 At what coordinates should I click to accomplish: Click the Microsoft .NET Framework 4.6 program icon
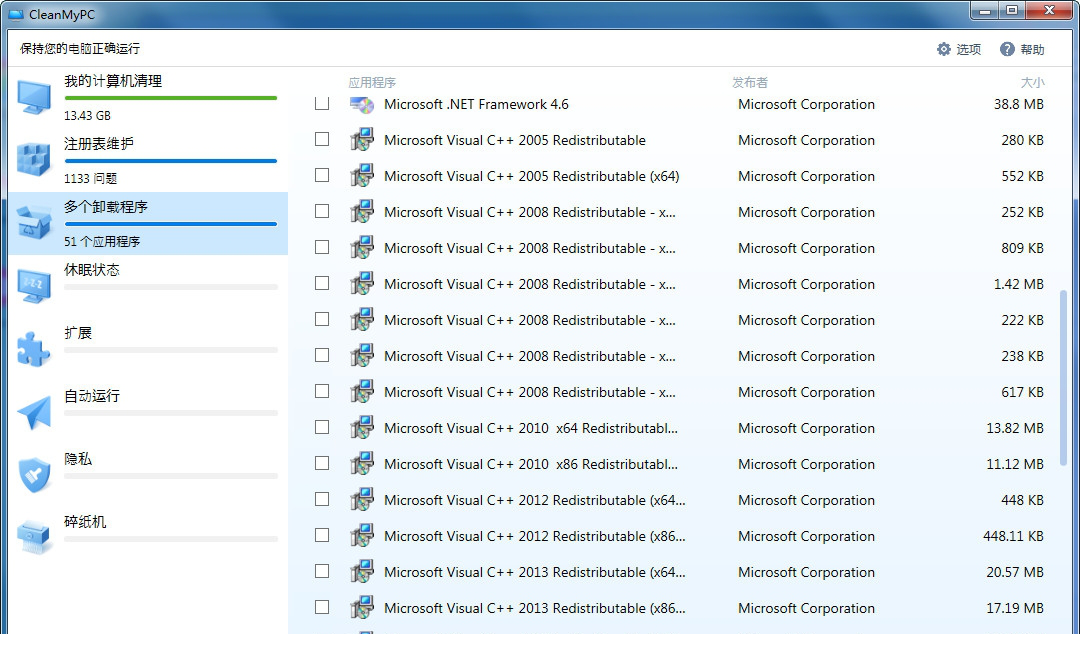click(x=362, y=105)
